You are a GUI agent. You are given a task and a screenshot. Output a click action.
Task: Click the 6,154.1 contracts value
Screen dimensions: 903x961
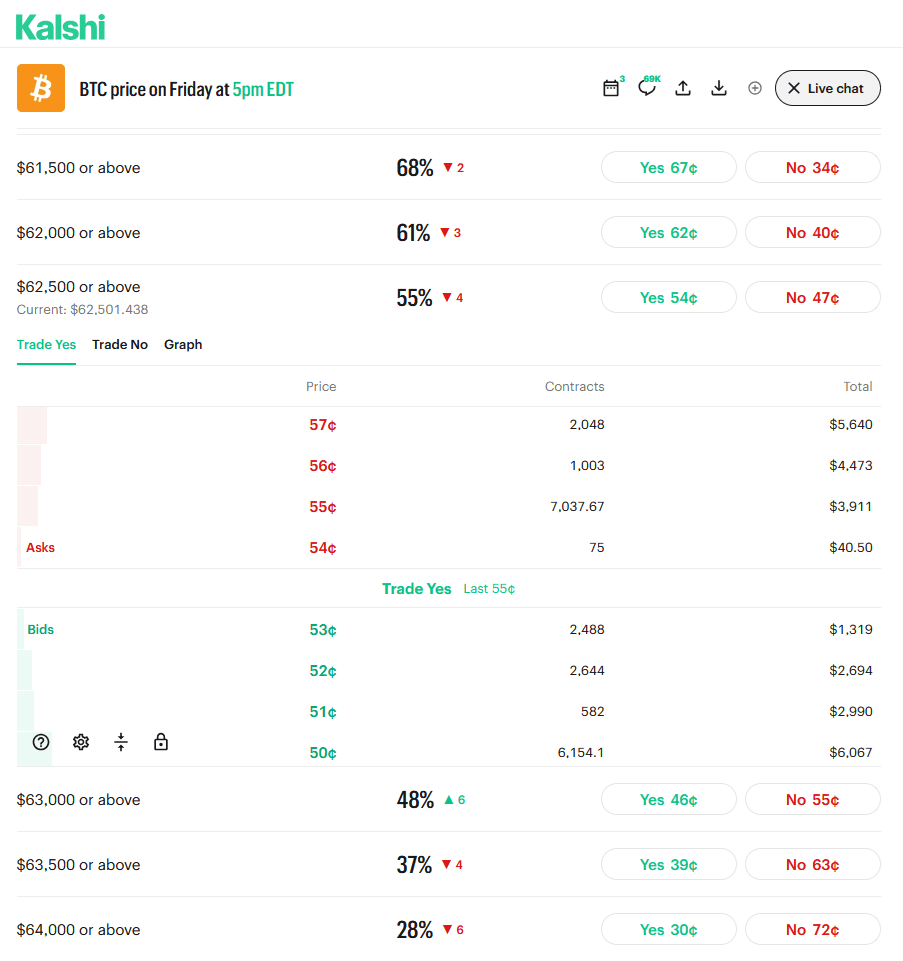click(581, 753)
